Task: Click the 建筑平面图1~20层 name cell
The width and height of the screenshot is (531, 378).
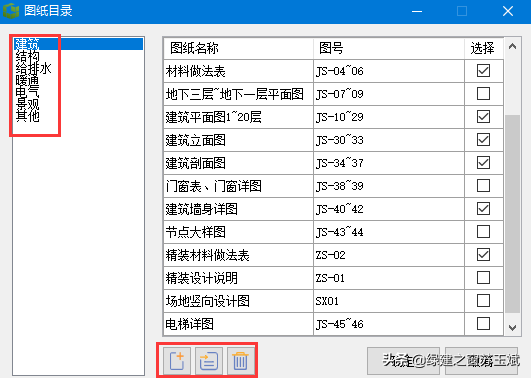Action: (238, 117)
